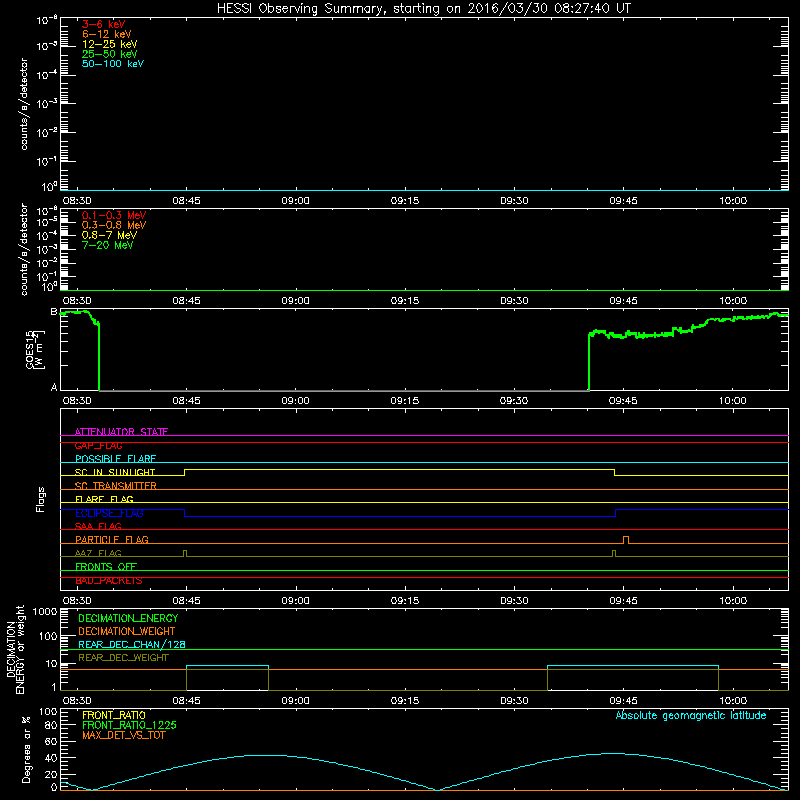The width and height of the screenshot is (800, 800).
Task: Click the FRONT_RATIO_1225 legend label
Action: (129, 725)
